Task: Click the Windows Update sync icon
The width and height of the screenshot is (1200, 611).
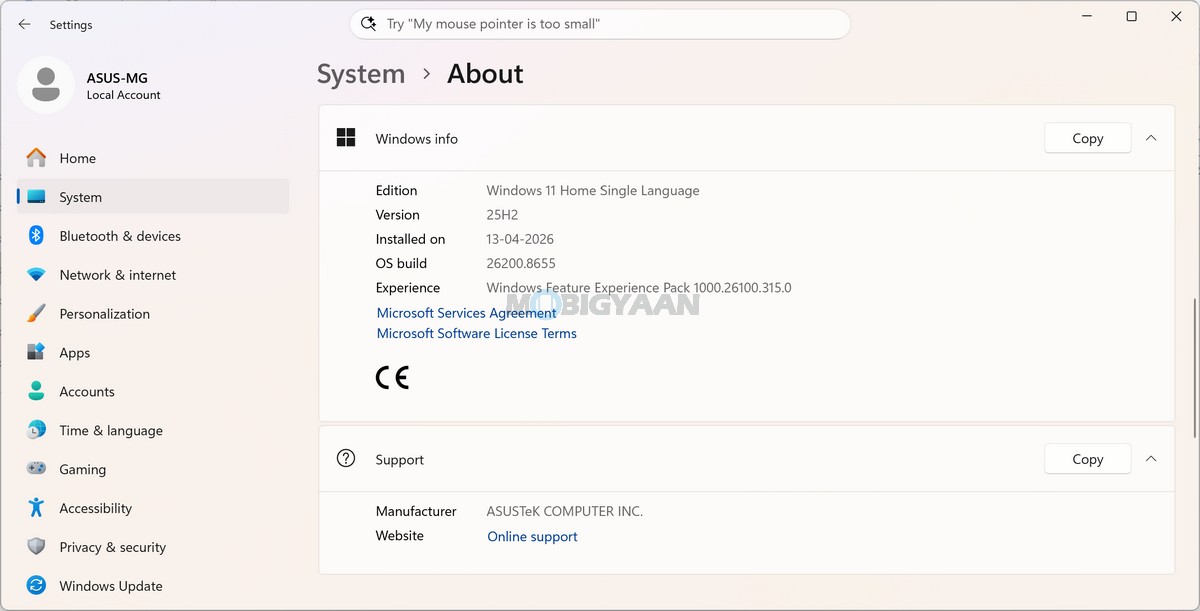Action: (36, 586)
